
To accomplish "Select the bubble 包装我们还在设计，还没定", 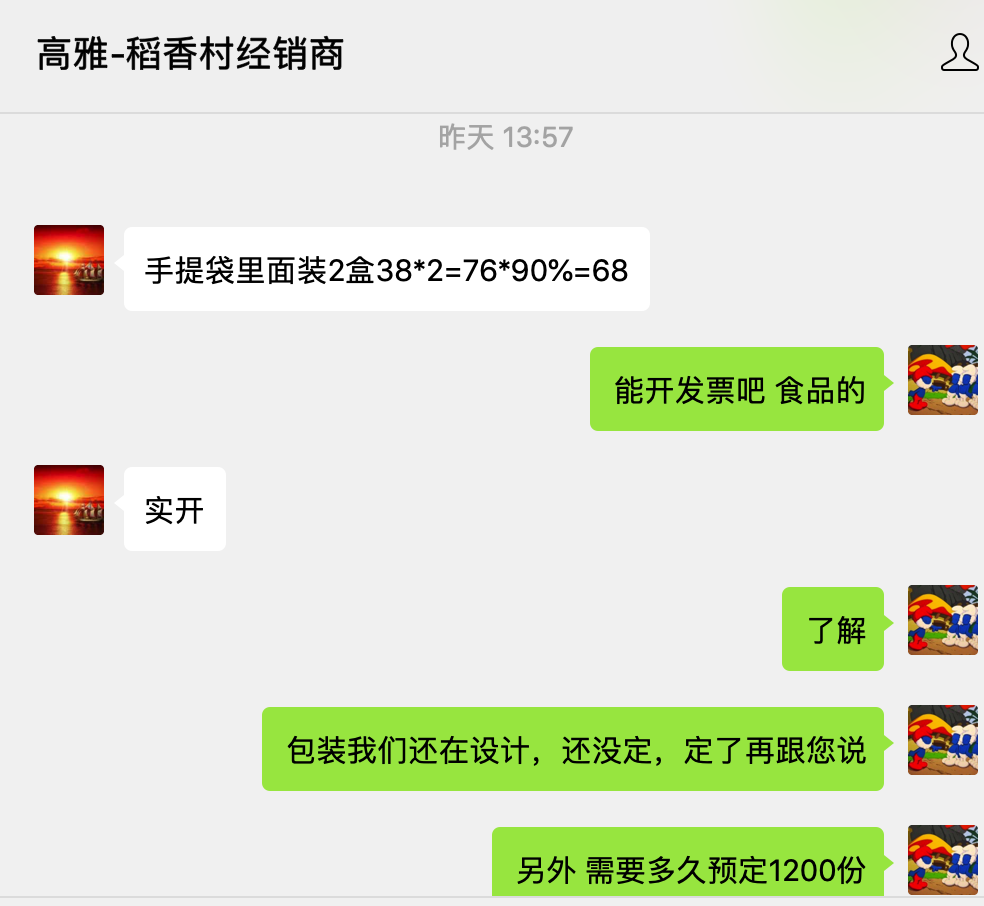I will click(573, 749).
